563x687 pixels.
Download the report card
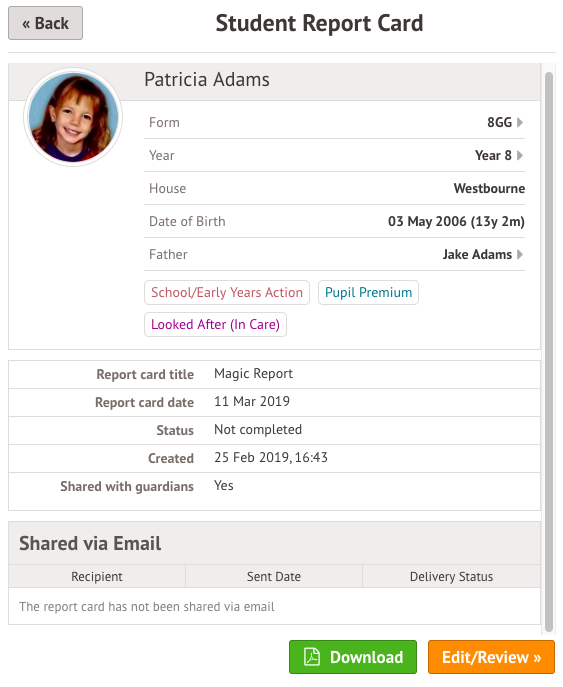click(353, 657)
